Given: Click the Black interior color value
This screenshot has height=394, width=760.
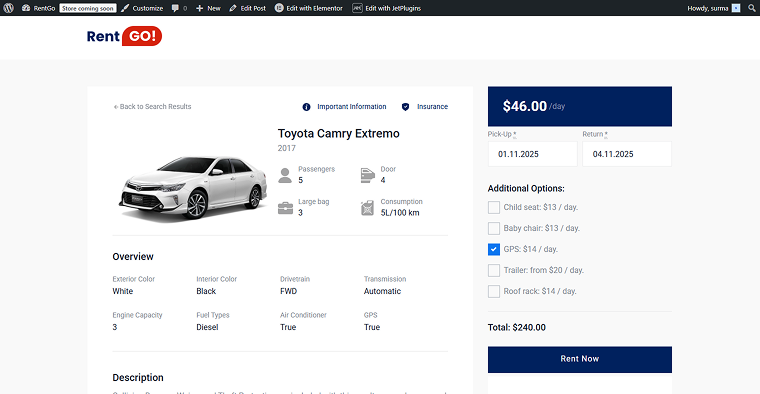Looking at the screenshot, I should coord(206,291).
